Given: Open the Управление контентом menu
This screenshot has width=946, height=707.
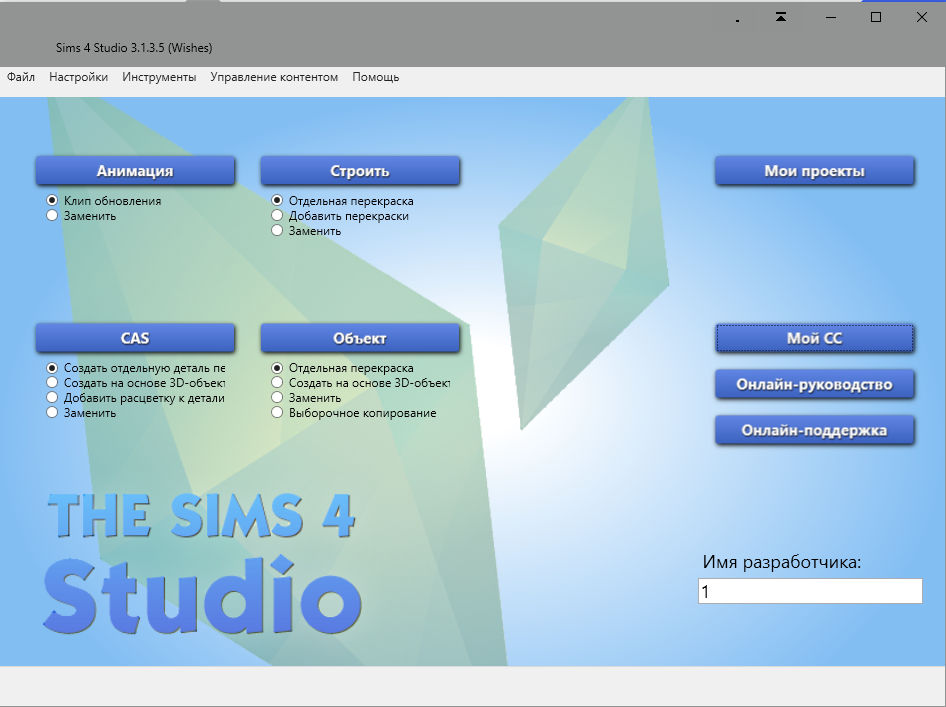Looking at the screenshot, I should (x=272, y=77).
